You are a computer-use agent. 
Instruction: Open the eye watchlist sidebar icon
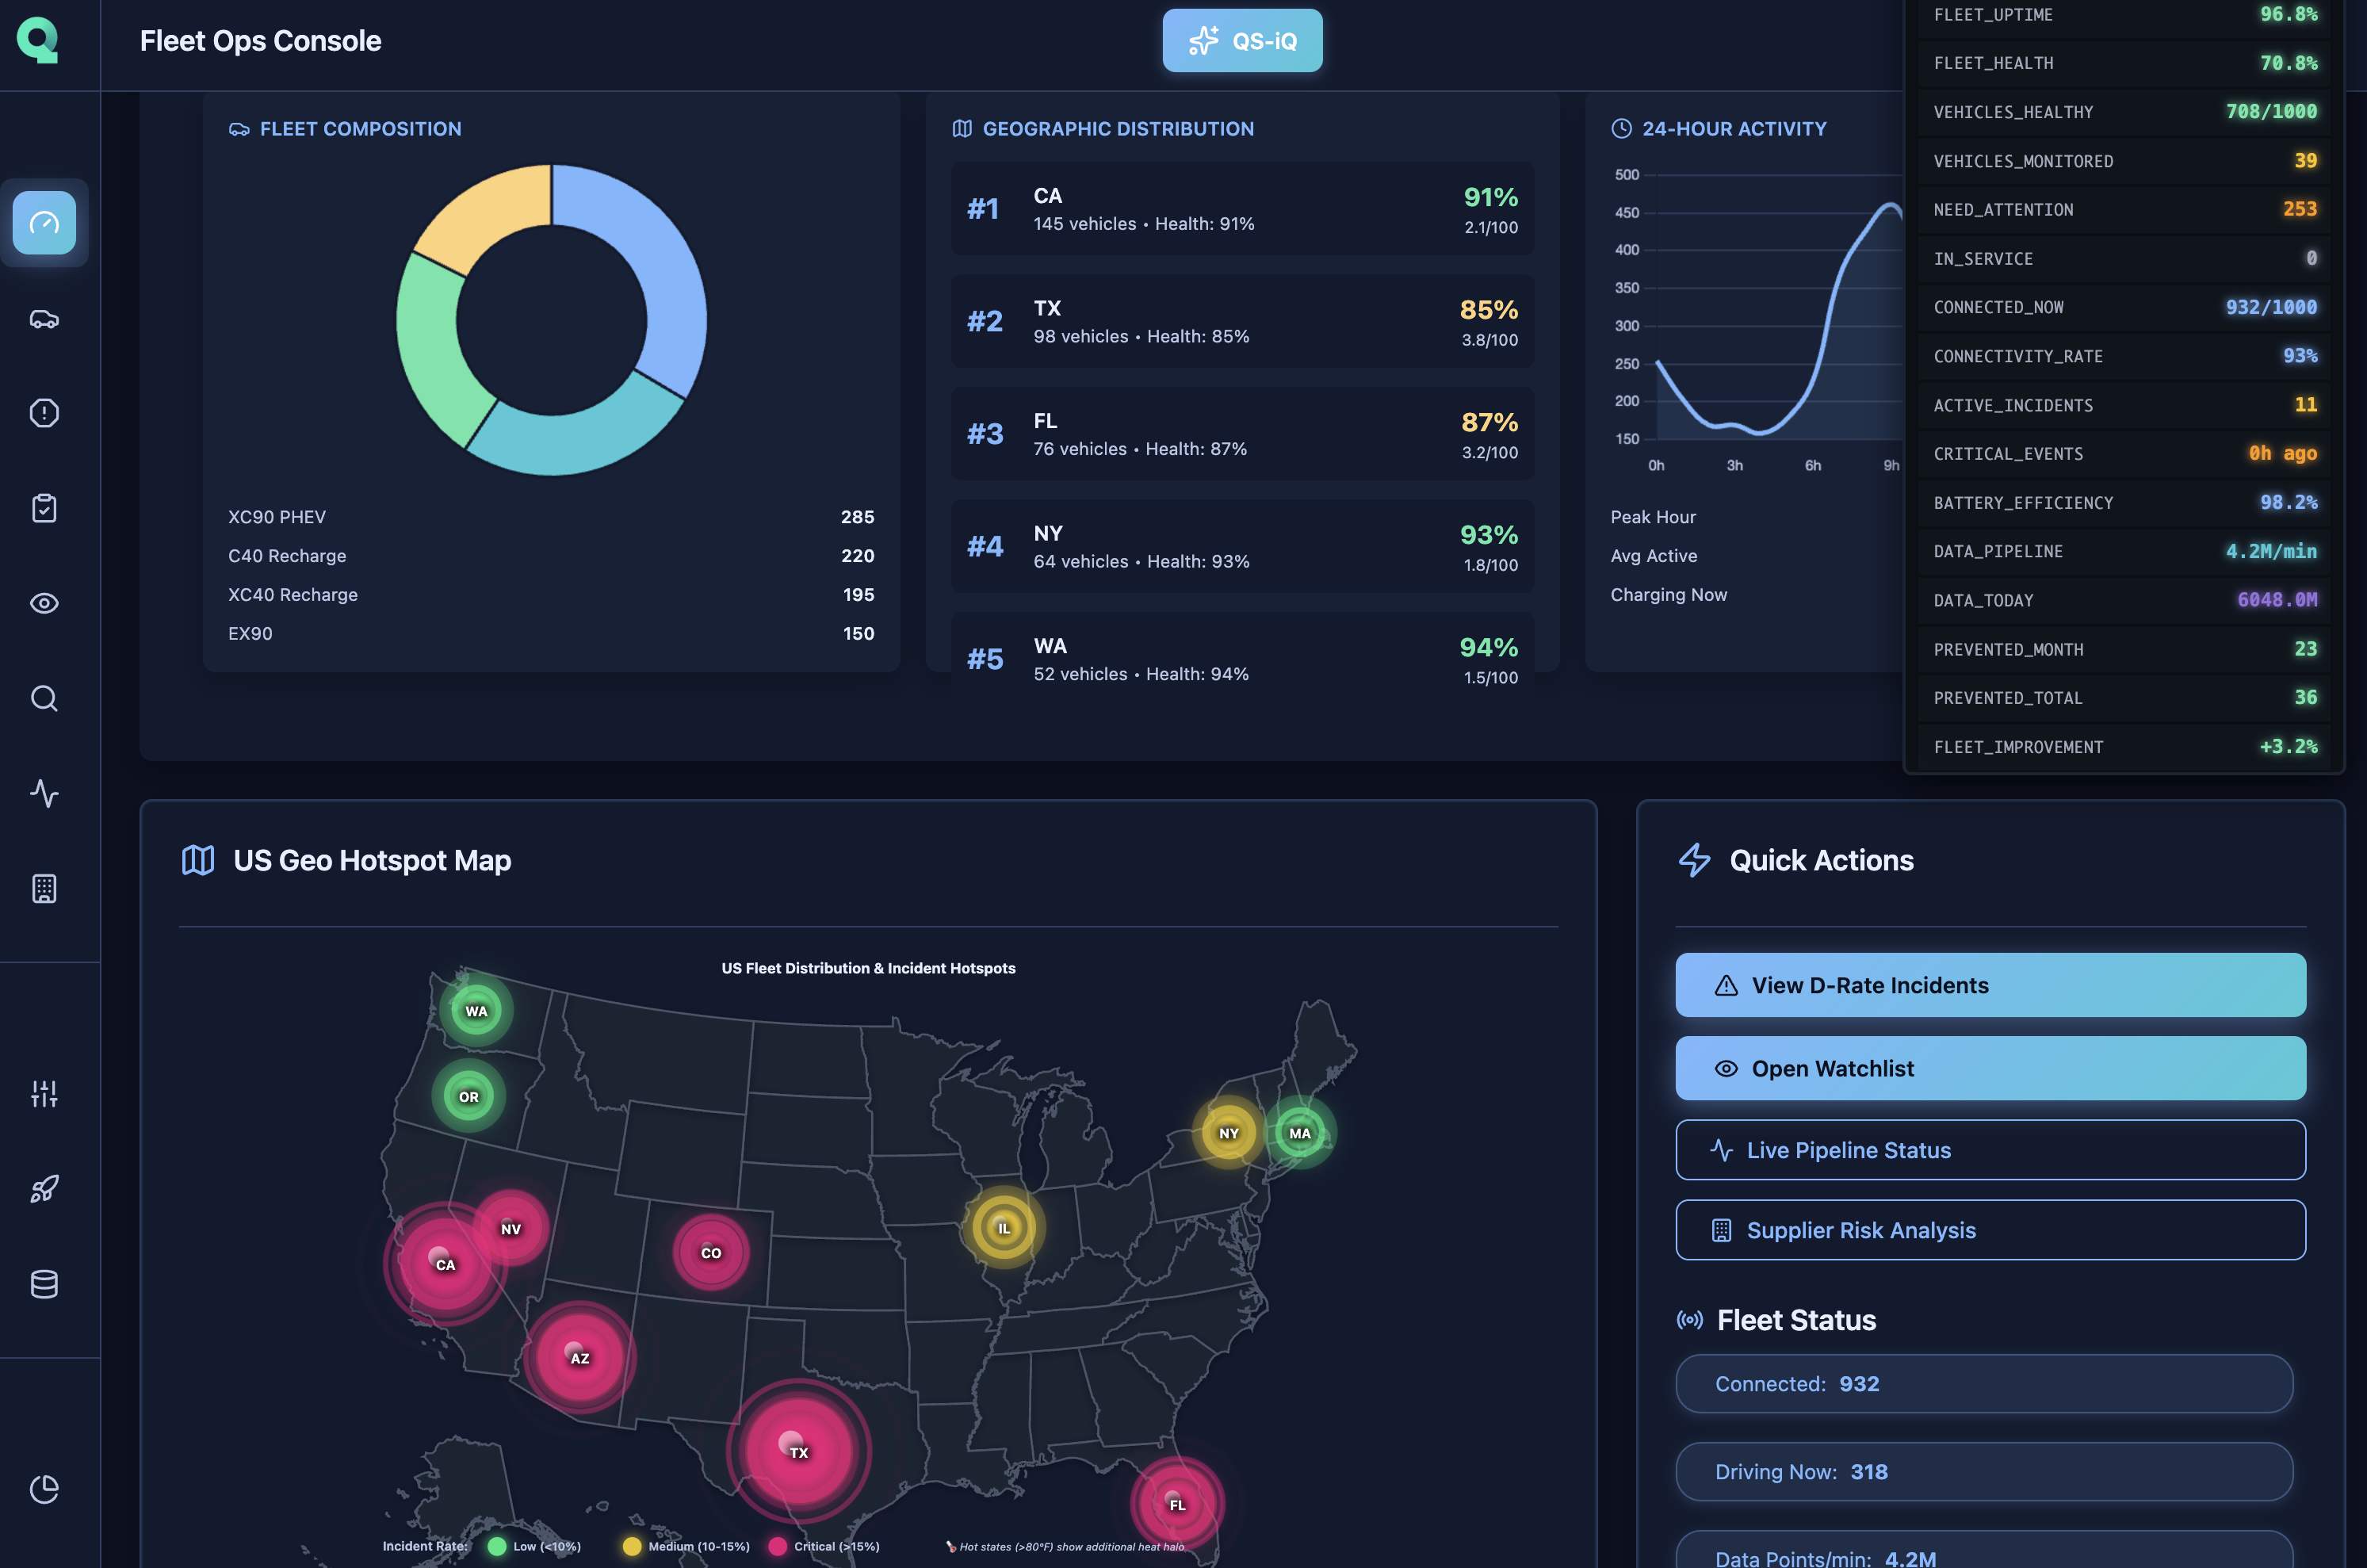point(44,603)
